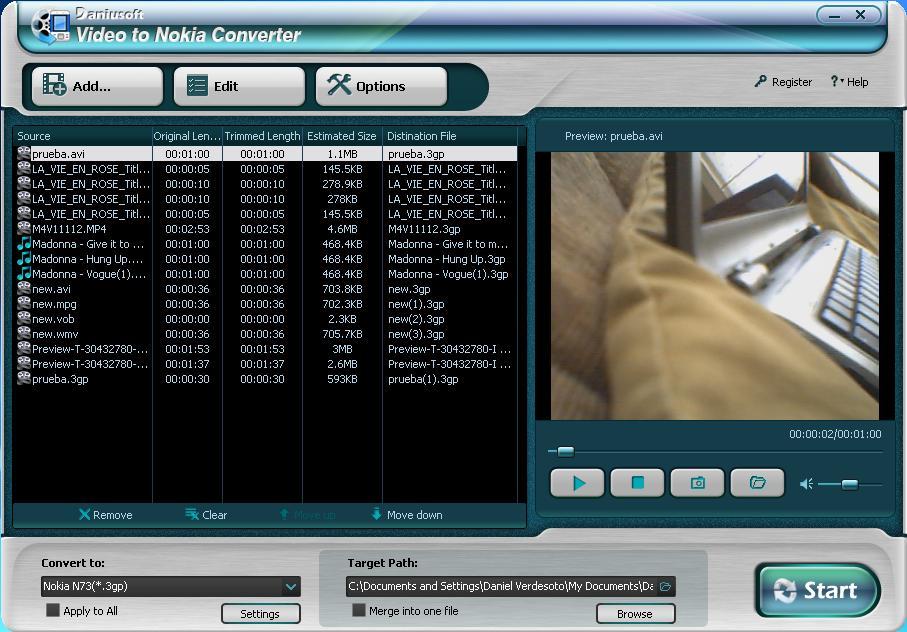Select destination M4V11112.3gp cell

point(424,229)
